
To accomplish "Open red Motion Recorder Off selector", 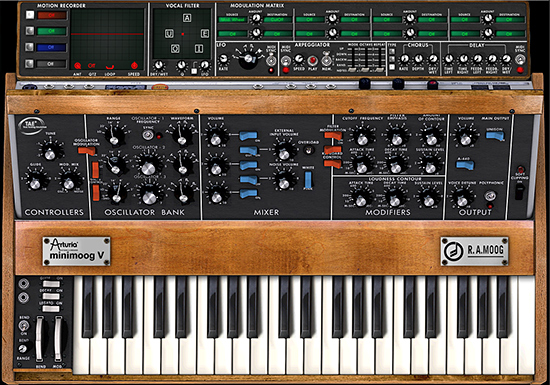I will pyautogui.click(x=52, y=15).
